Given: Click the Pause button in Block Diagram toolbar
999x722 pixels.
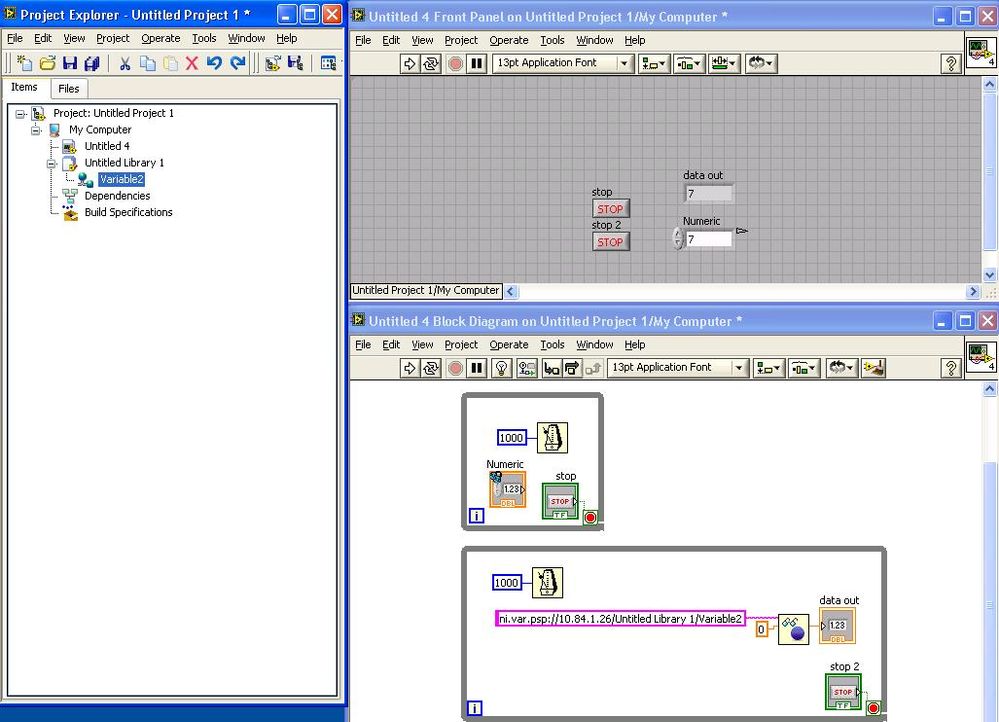Looking at the screenshot, I should click(x=477, y=368).
